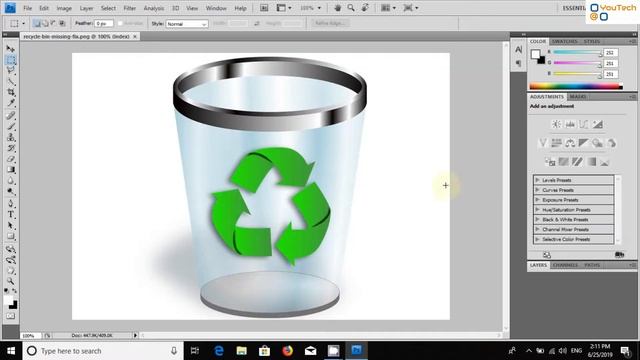Open the Style dropdown
The height and width of the screenshot is (360, 640).
[187, 24]
